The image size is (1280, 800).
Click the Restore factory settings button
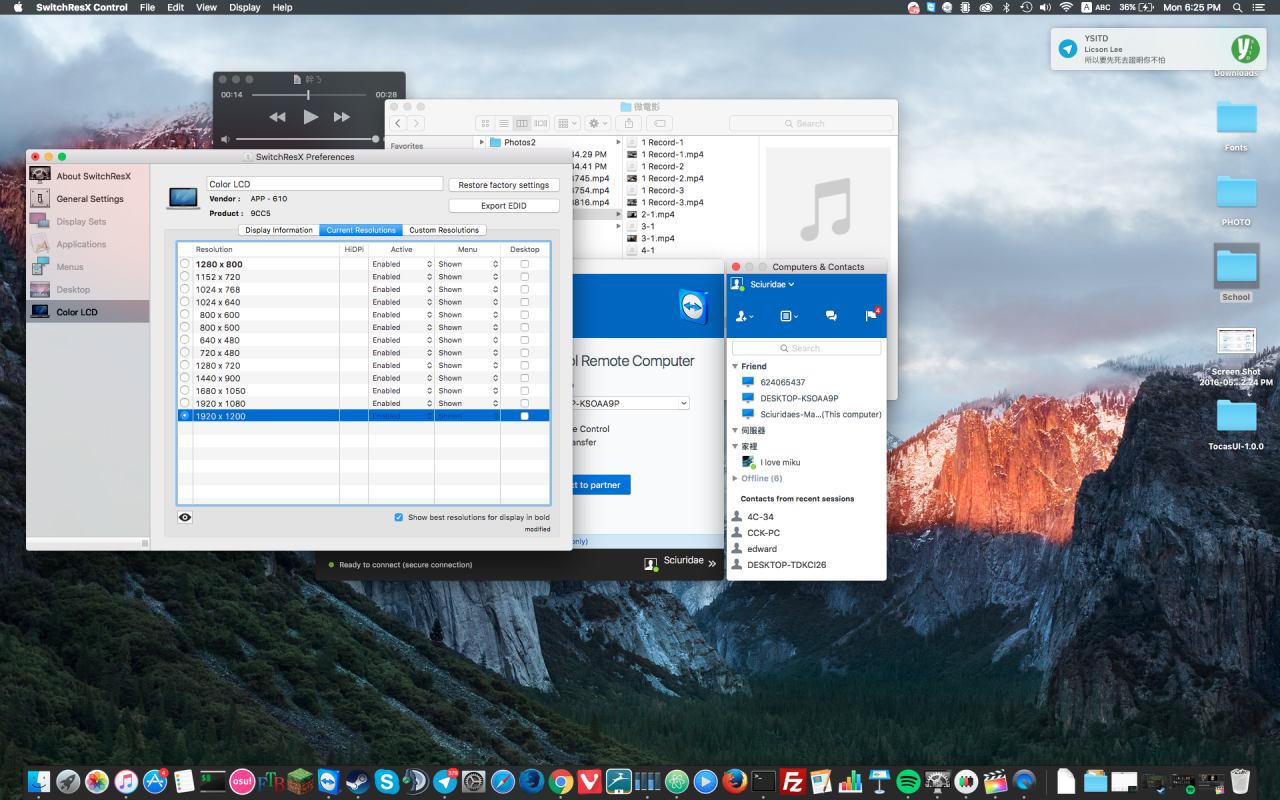(x=503, y=185)
